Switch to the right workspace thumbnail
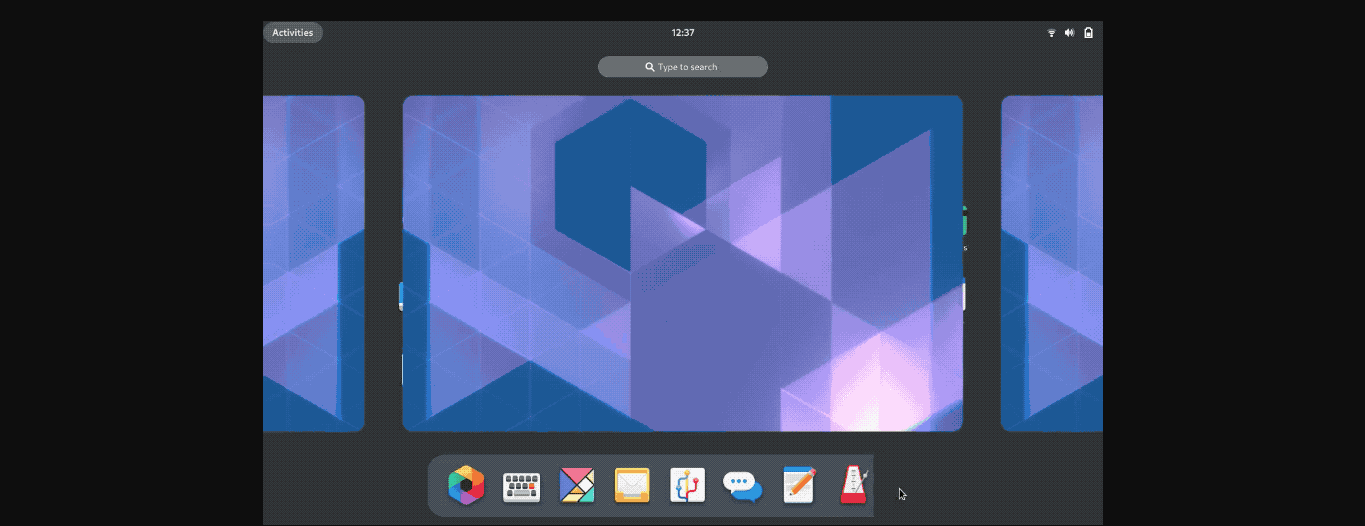Viewport: 1365px width, 526px height. [x=1052, y=263]
